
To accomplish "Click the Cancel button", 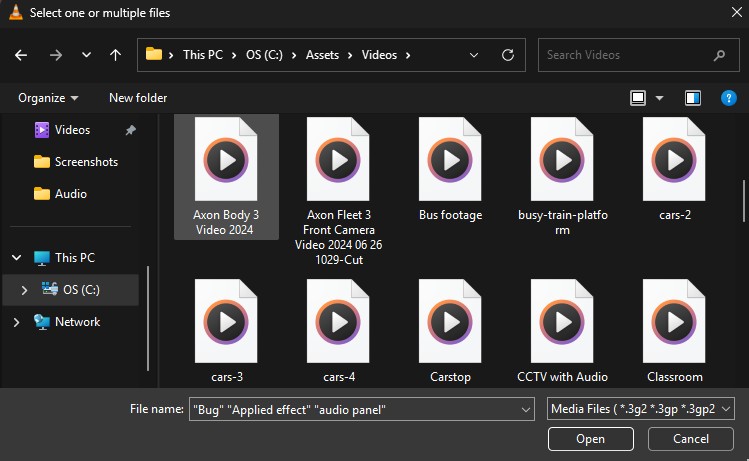I will pyautogui.click(x=691, y=439).
